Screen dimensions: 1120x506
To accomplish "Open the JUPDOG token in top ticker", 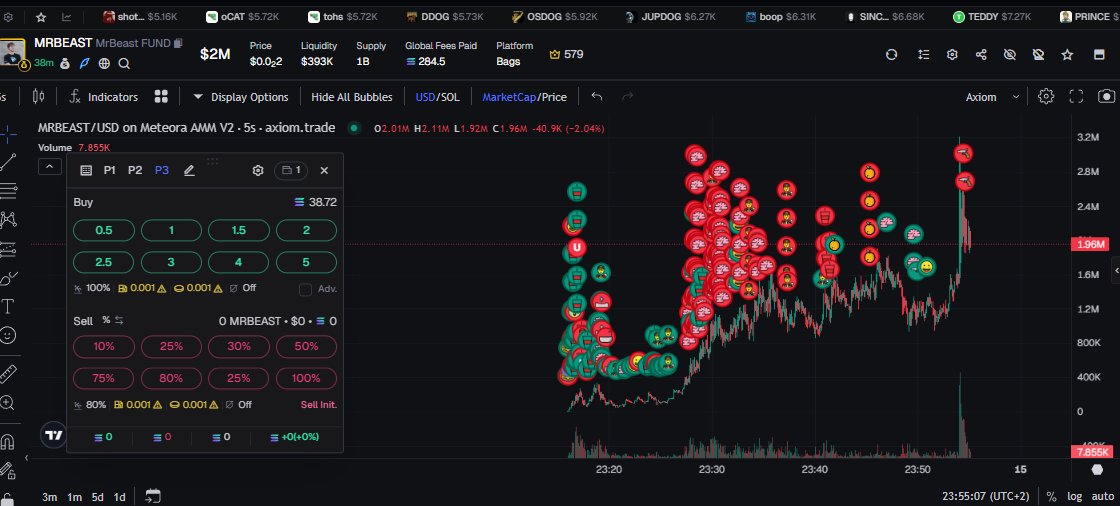I will (x=671, y=16).
